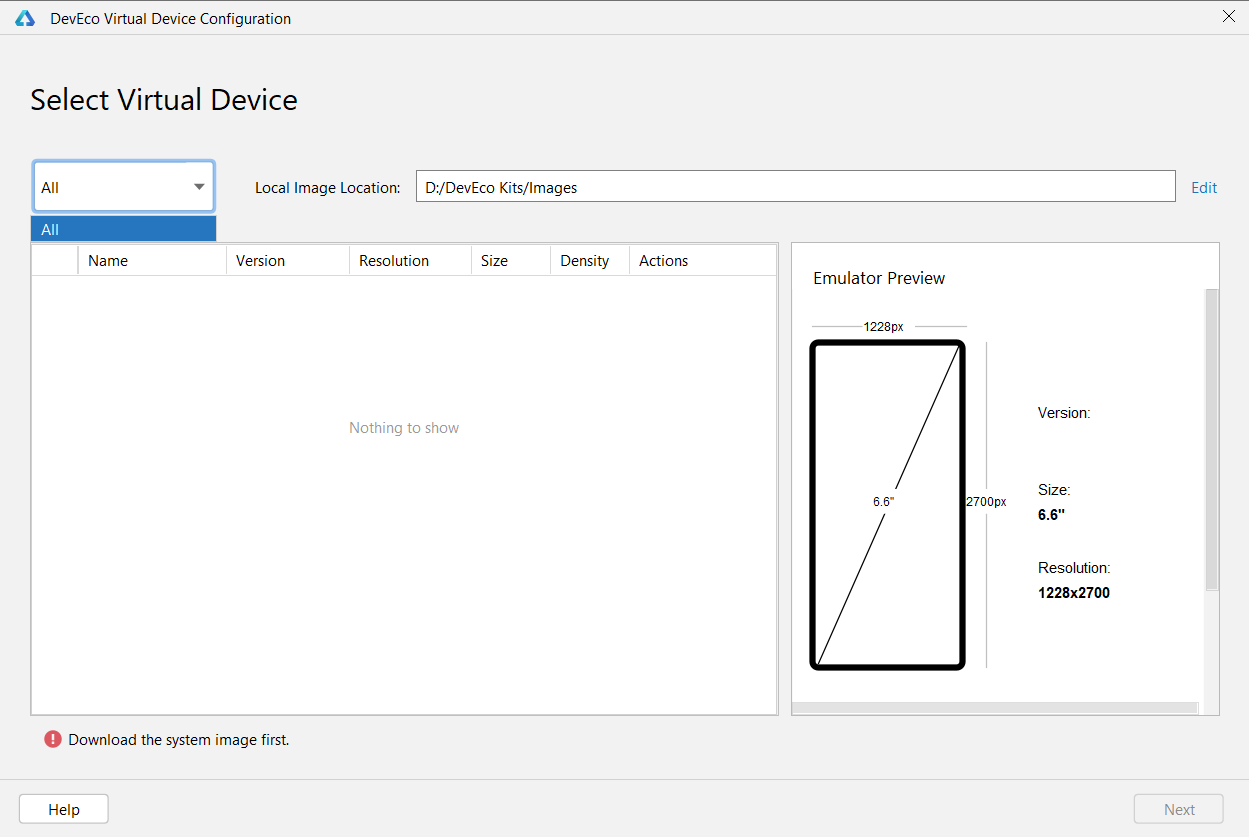Sort table by Name column header
Screen dimensions: 1249x837
[152, 260]
